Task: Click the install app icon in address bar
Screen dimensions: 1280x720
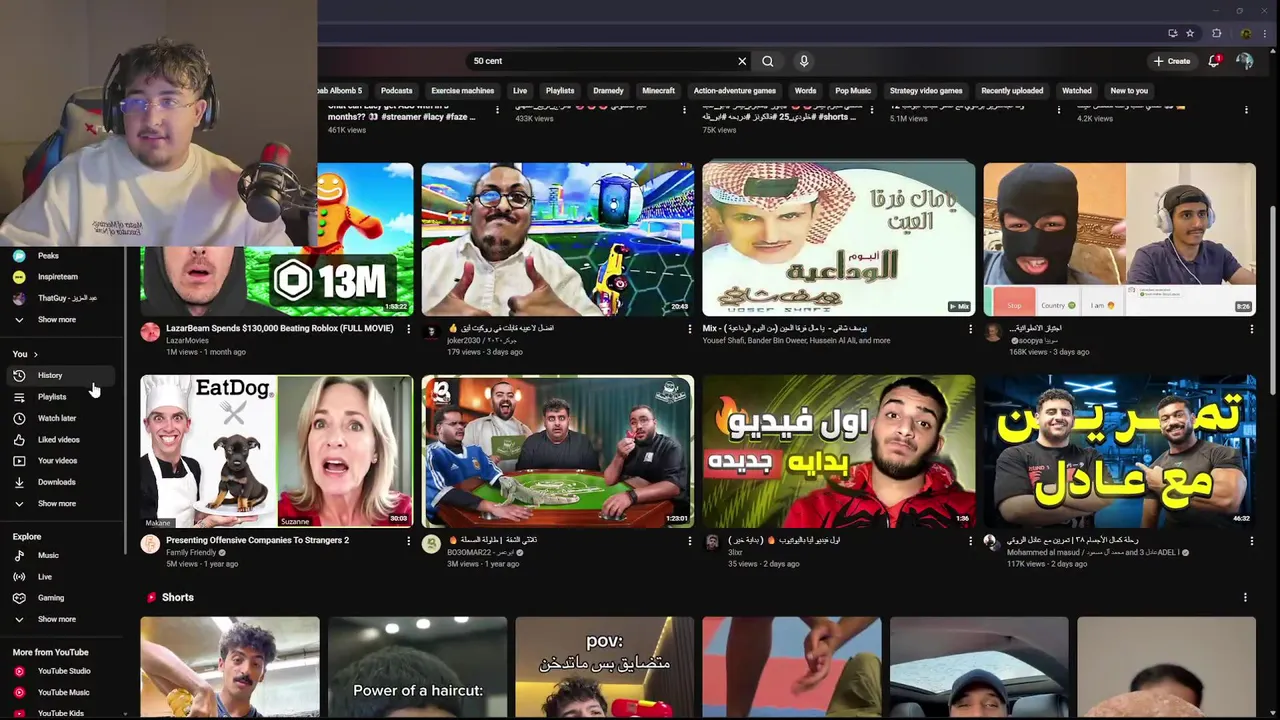Action: coord(1172,33)
